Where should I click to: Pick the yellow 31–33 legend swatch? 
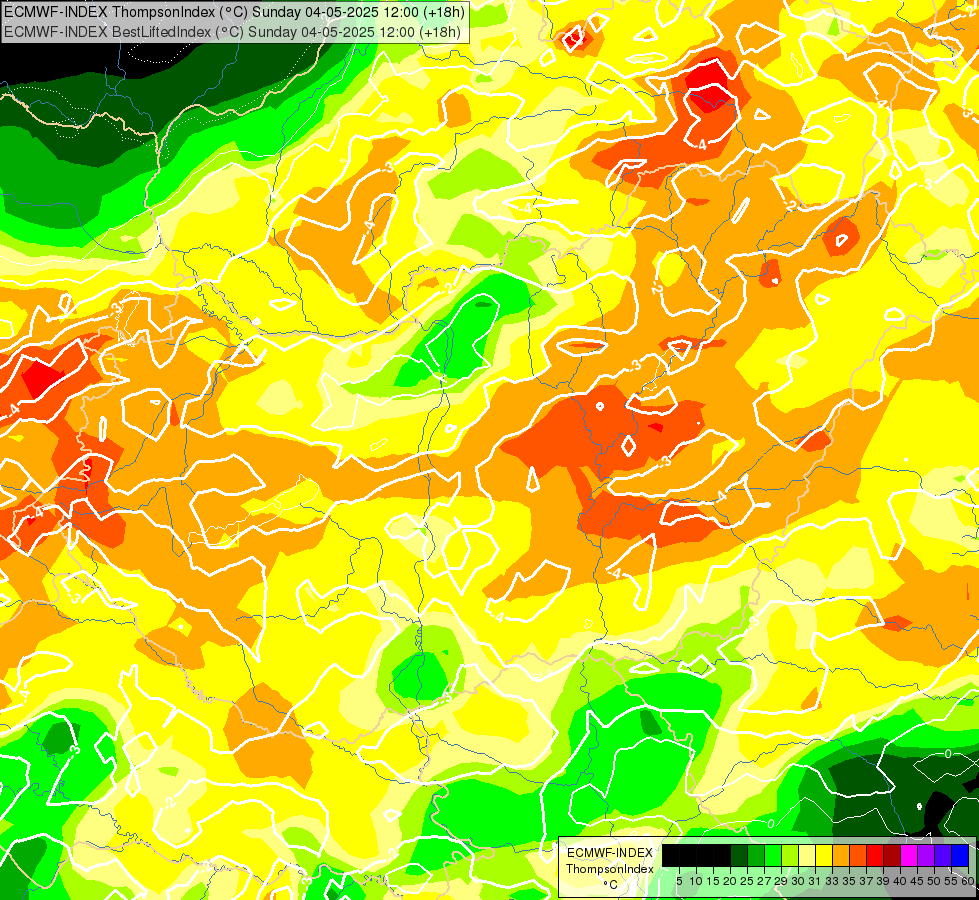coord(824,856)
